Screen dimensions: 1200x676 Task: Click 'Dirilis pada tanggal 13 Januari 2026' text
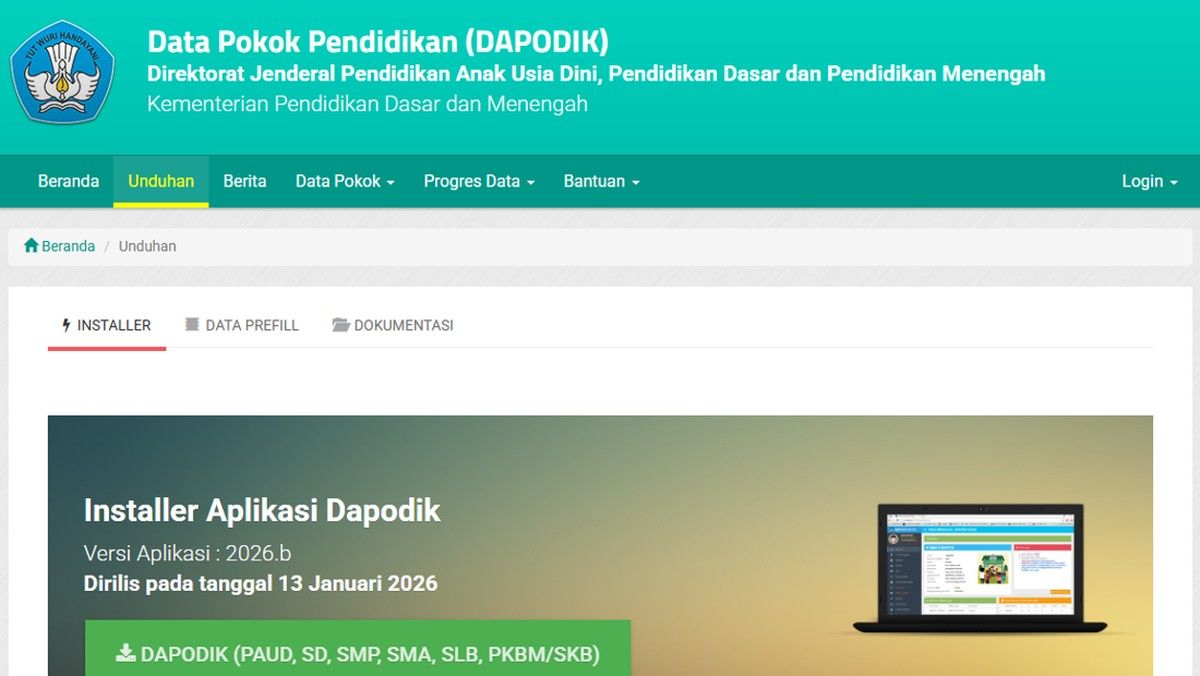coord(261,583)
